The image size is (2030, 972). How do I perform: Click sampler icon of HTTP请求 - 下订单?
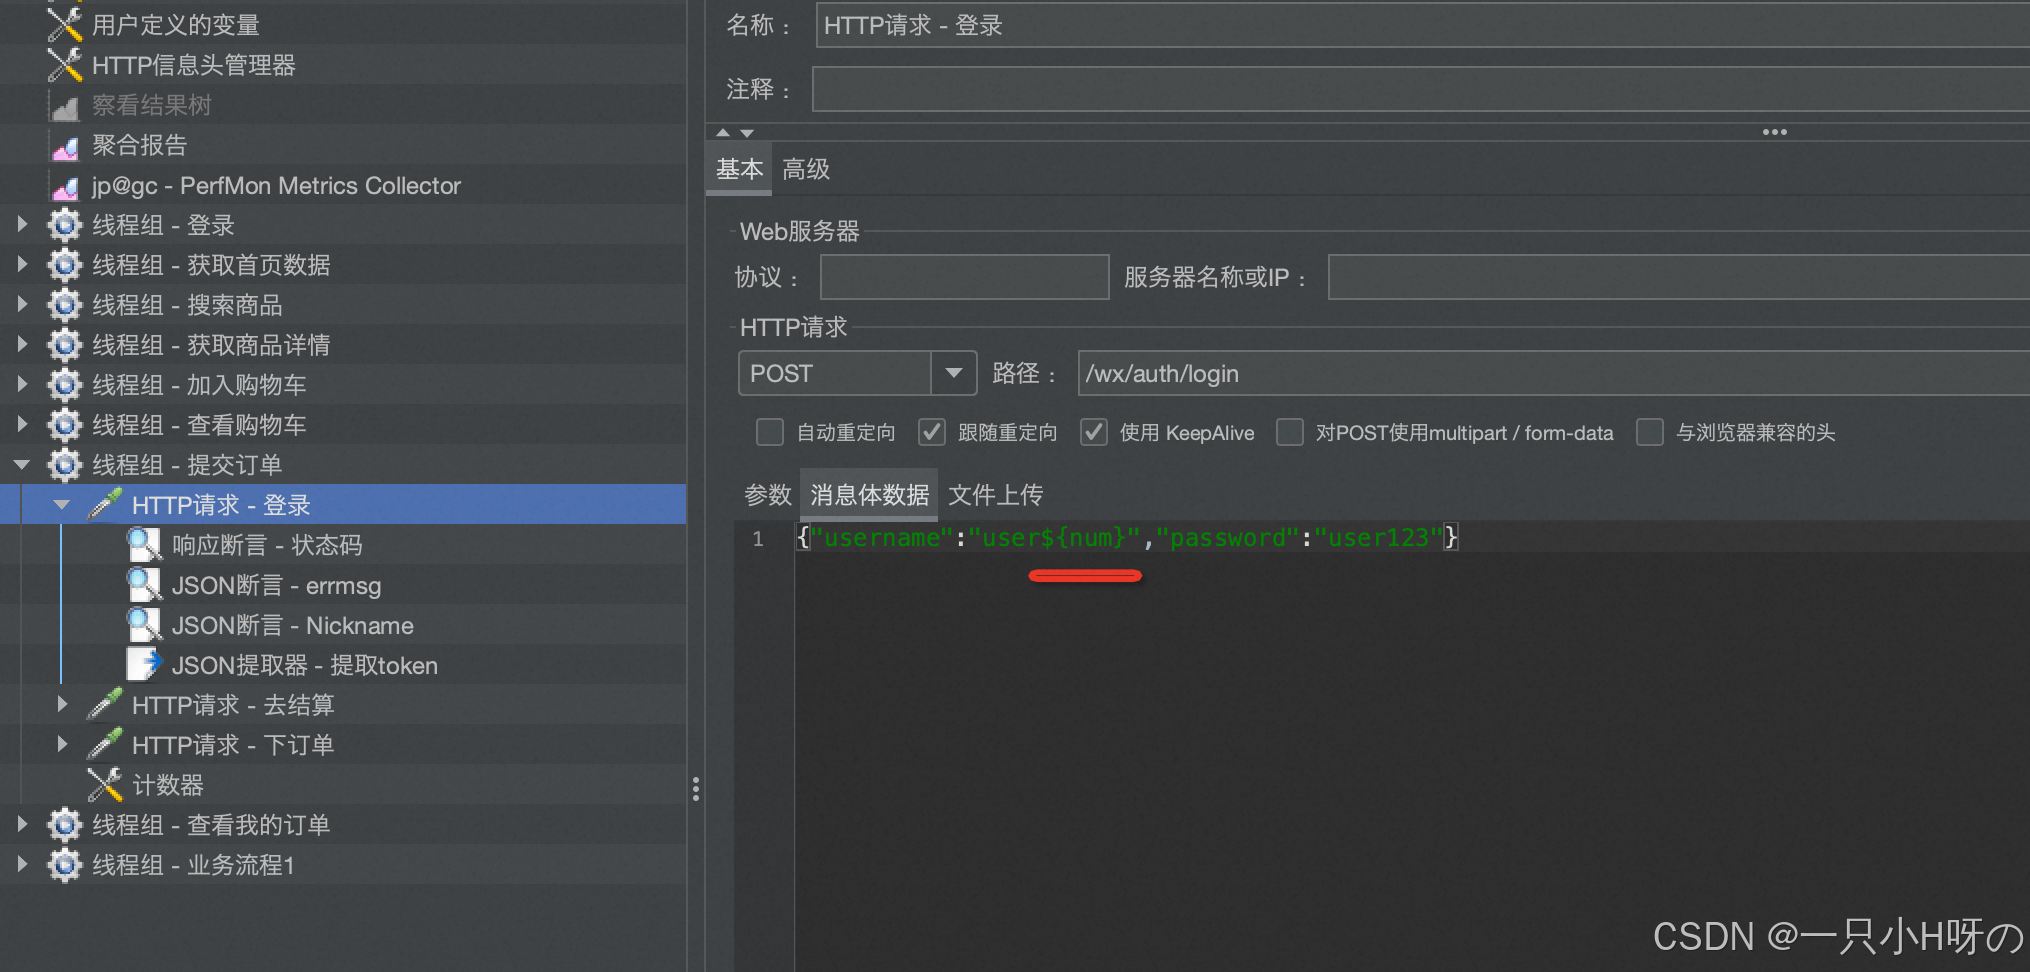pos(105,744)
